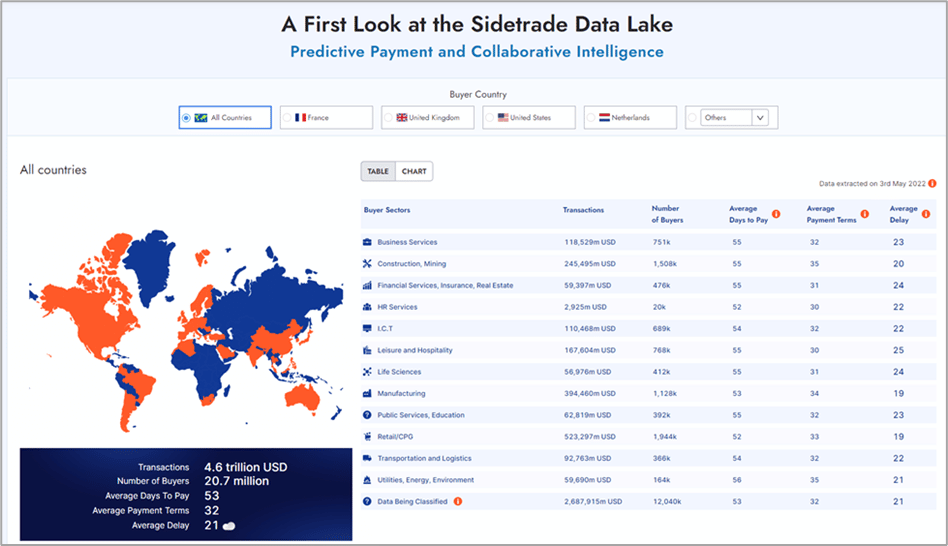
Task: Click the cloud icon beside Average Delay 21
Action: (x=229, y=526)
